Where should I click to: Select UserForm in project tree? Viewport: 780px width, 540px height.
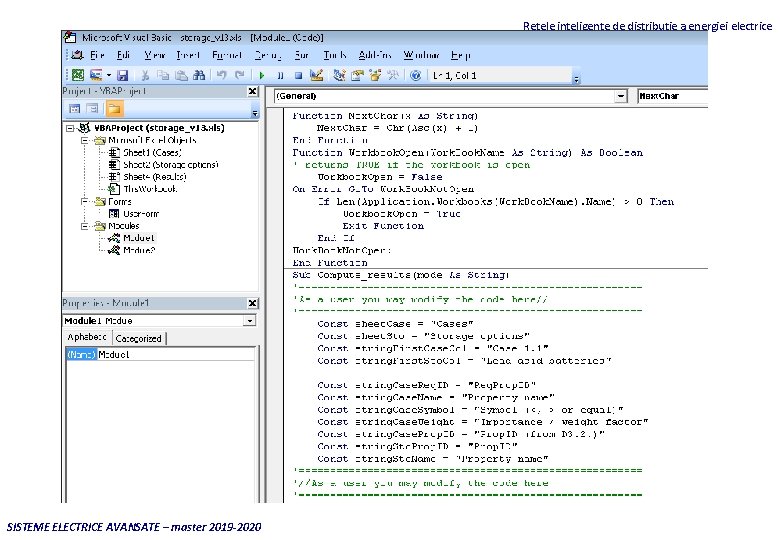(x=141, y=214)
